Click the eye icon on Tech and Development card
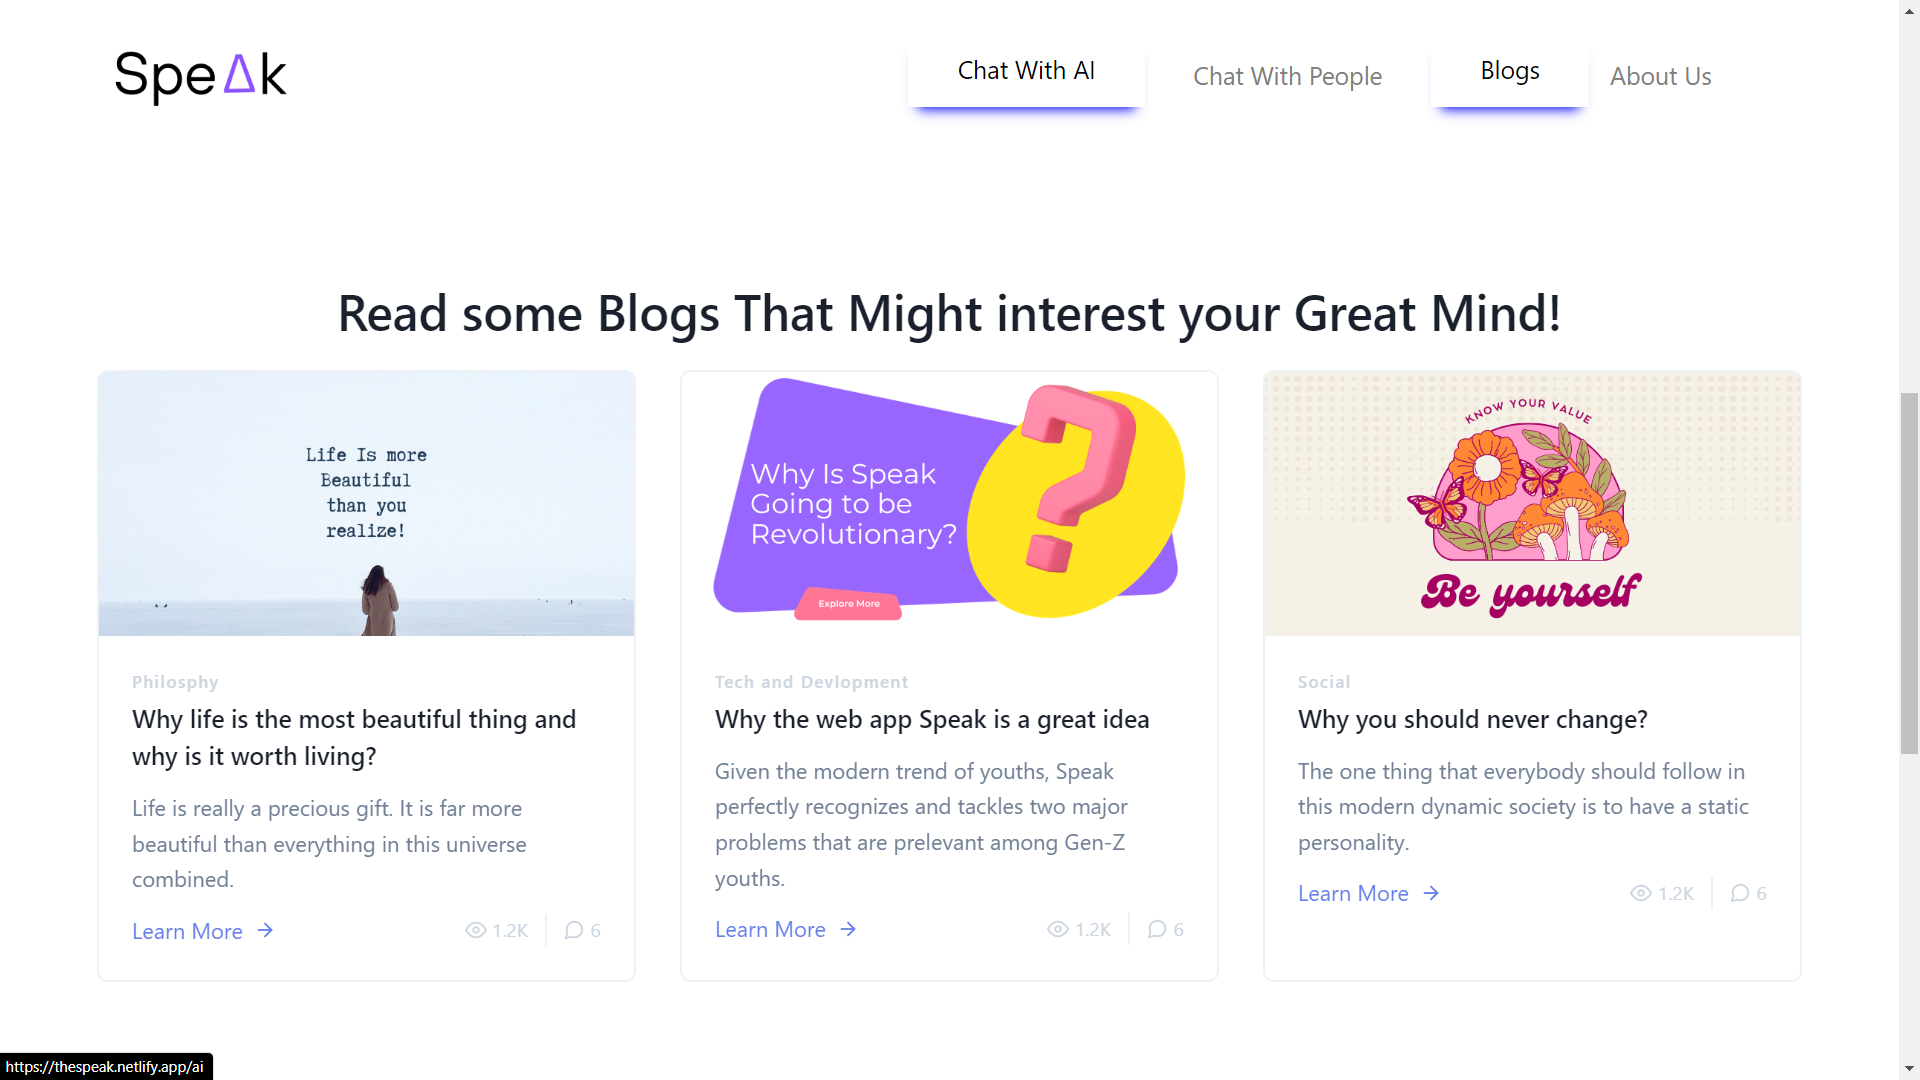Image resolution: width=1920 pixels, height=1080 pixels. click(1058, 929)
